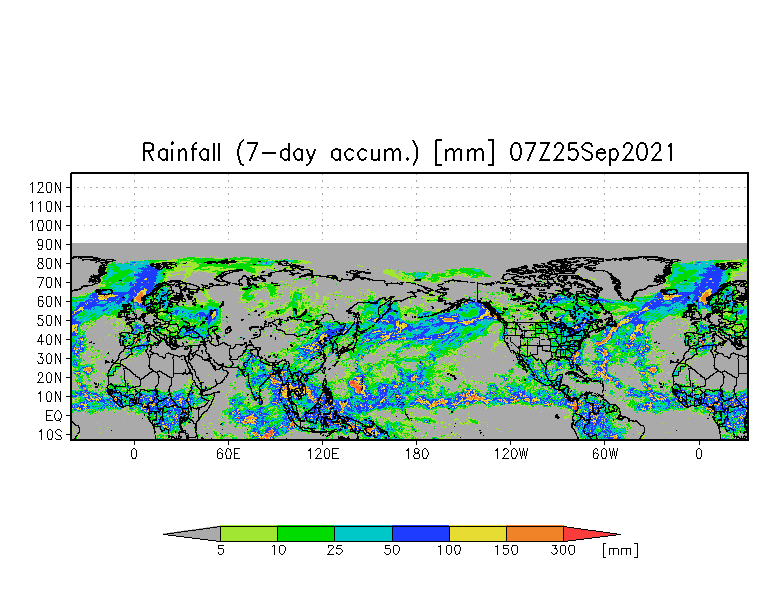Click the EQ equator axis label
The image size is (784, 612).
coord(54,416)
